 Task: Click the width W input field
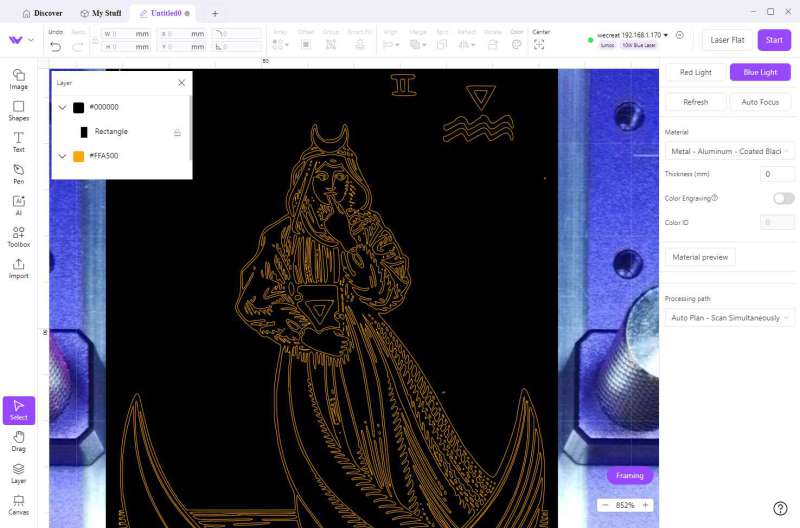126,34
